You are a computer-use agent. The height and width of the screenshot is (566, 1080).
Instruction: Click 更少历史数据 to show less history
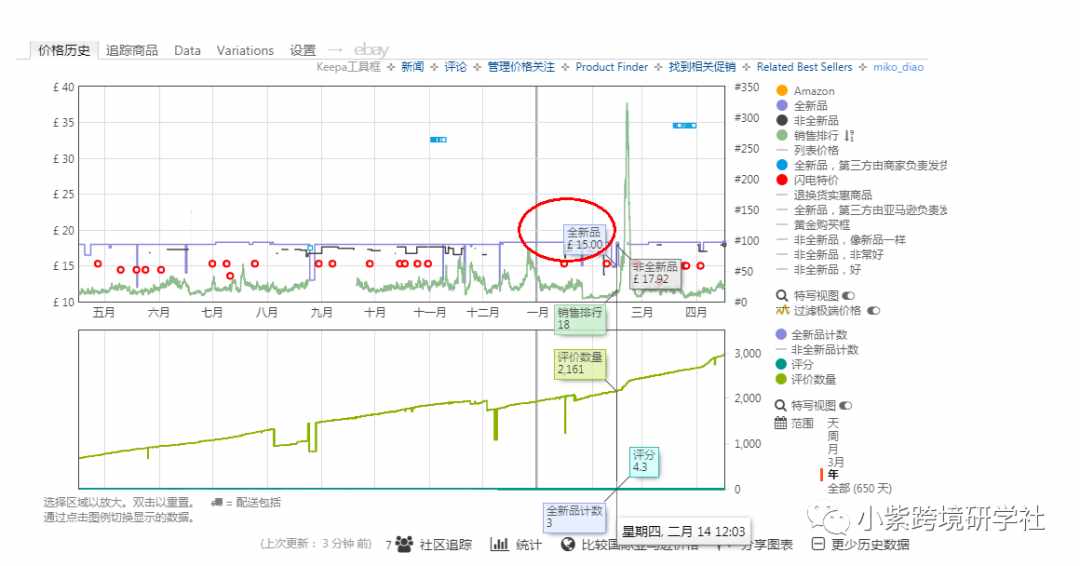[x=869, y=545]
